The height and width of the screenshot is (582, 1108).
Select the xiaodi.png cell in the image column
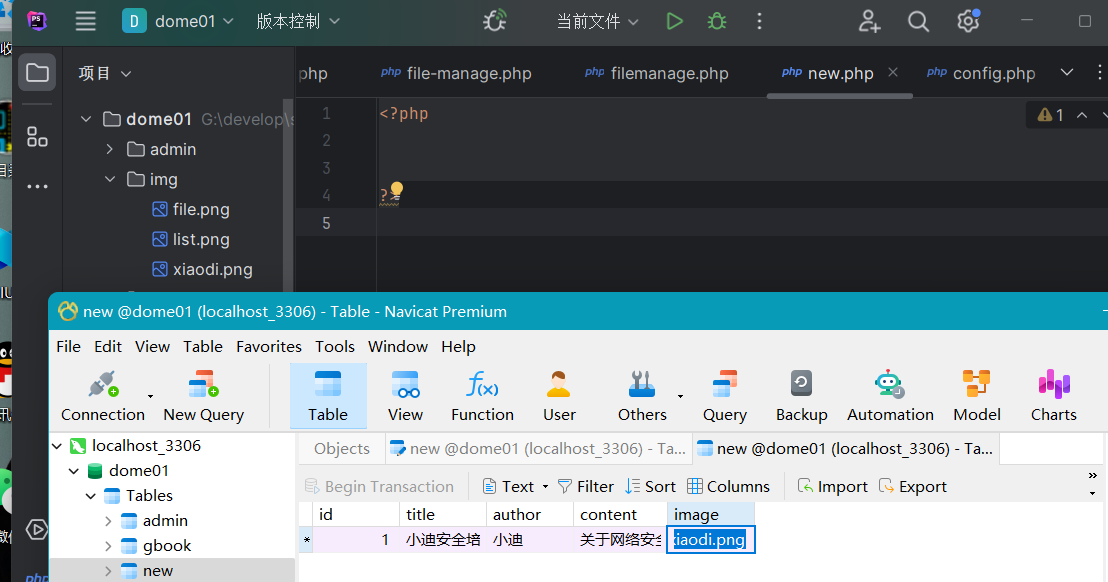pyautogui.click(x=710, y=539)
